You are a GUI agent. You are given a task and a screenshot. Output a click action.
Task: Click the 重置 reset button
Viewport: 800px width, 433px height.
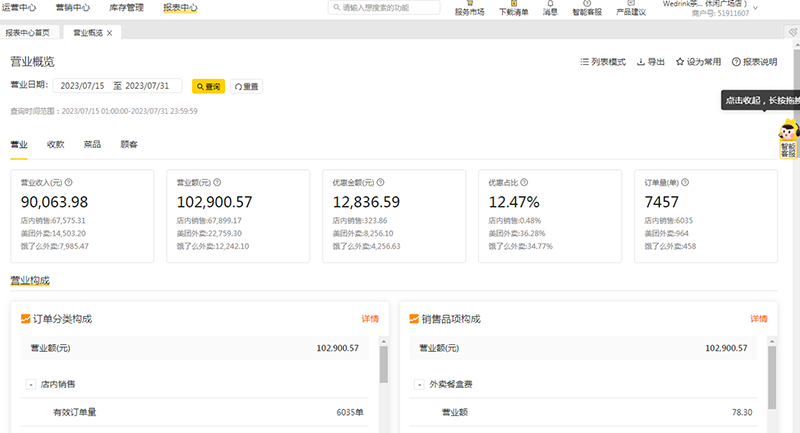tap(246, 86)
